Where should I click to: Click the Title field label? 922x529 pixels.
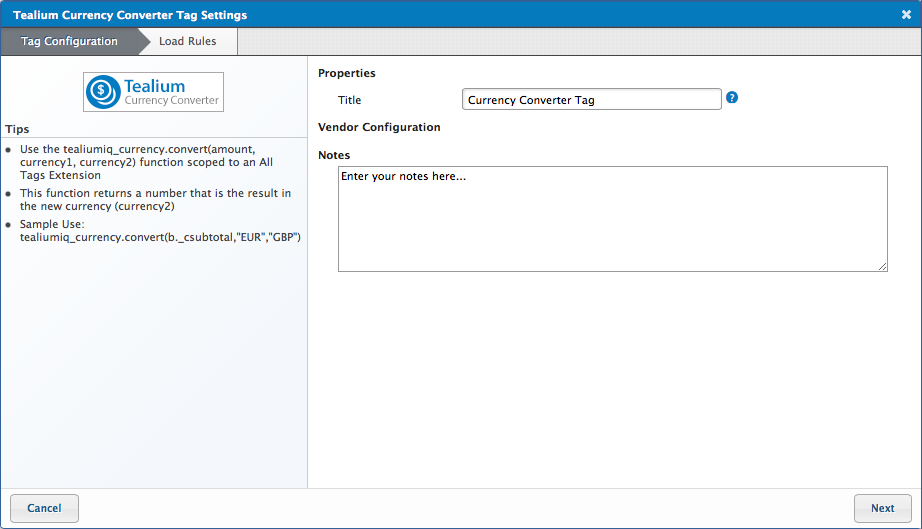coord(349,100)
